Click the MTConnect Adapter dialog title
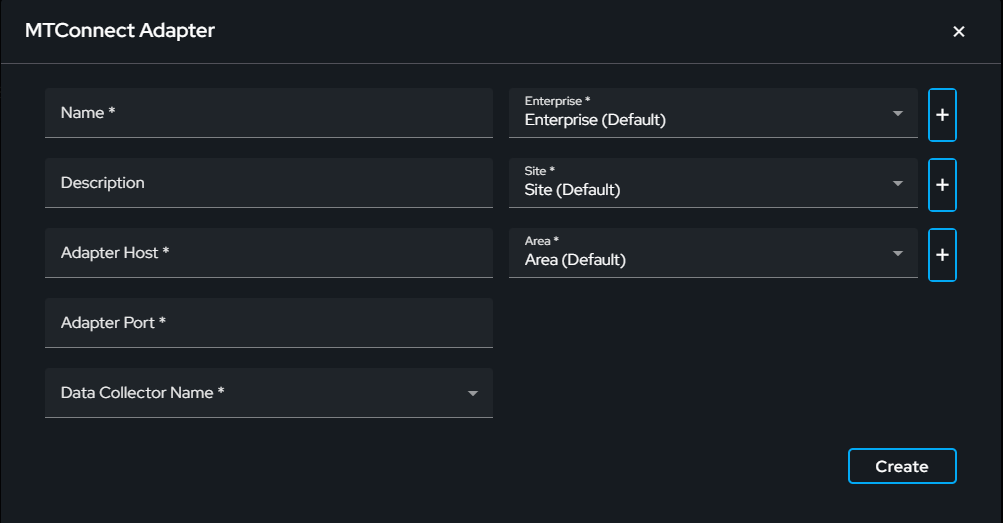1003x523 pixels. (120, 31)
